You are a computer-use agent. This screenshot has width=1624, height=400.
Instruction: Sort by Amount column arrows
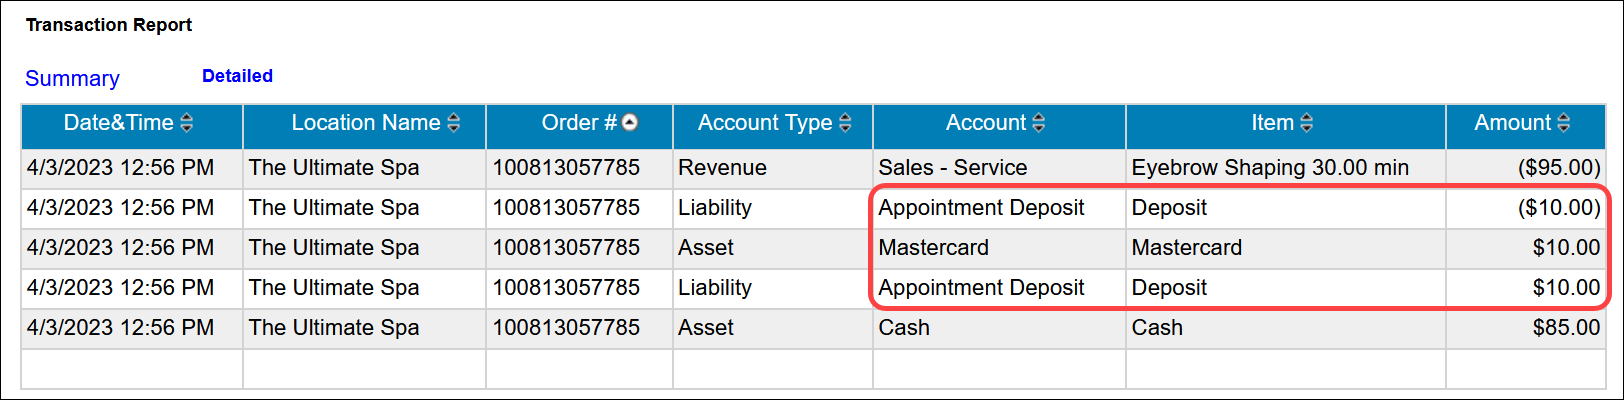pyautogui.click(x=1564, y=123)
